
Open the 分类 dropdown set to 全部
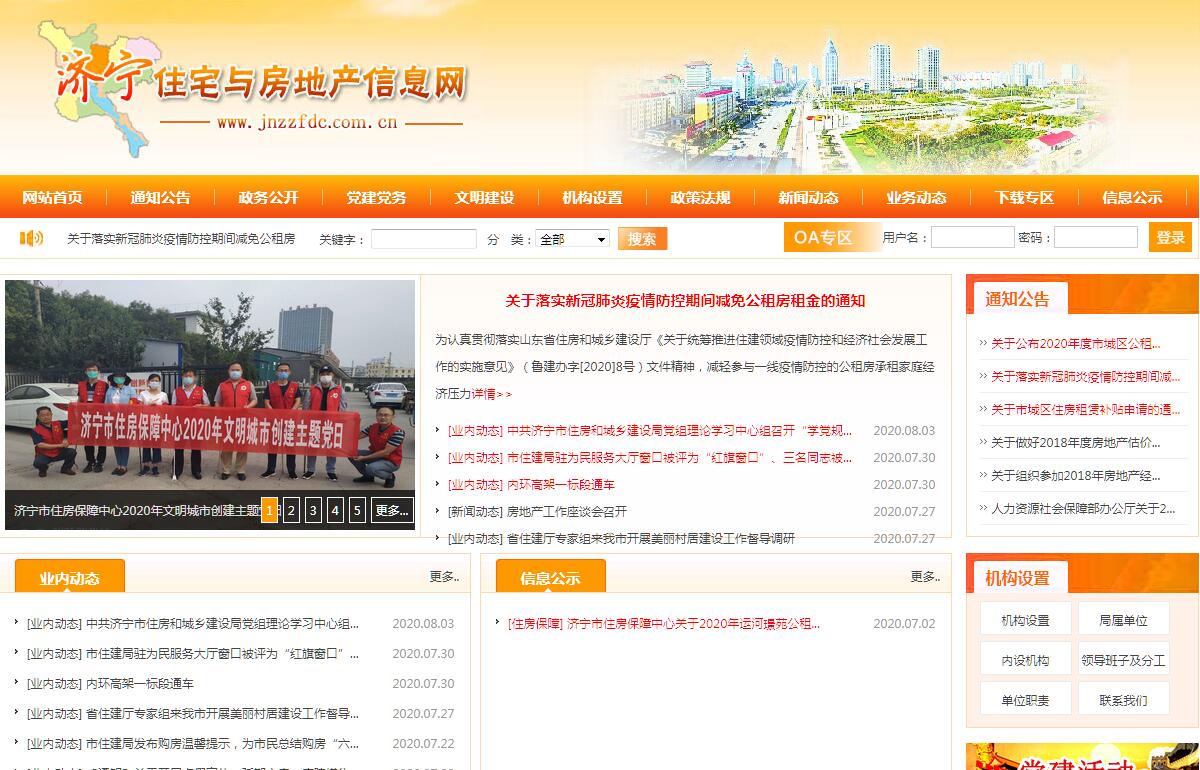pyautogui.click(x=573, y=239)
